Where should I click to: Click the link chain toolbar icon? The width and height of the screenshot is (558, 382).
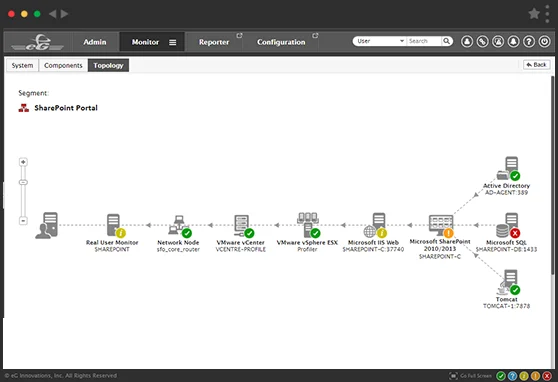pos(482,42)
